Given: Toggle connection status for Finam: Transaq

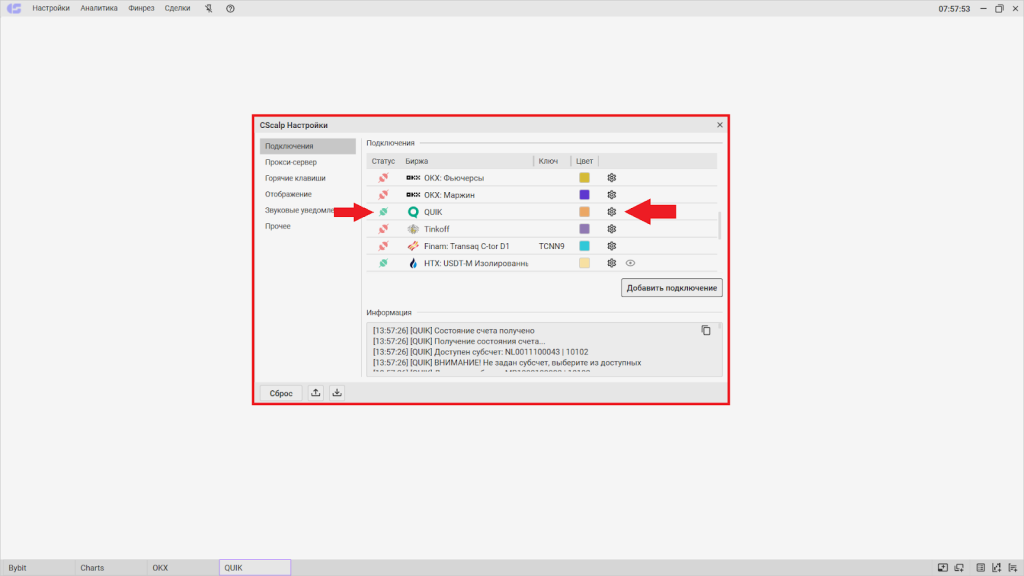Looking at the screenshot, I should tap(383, 246).
